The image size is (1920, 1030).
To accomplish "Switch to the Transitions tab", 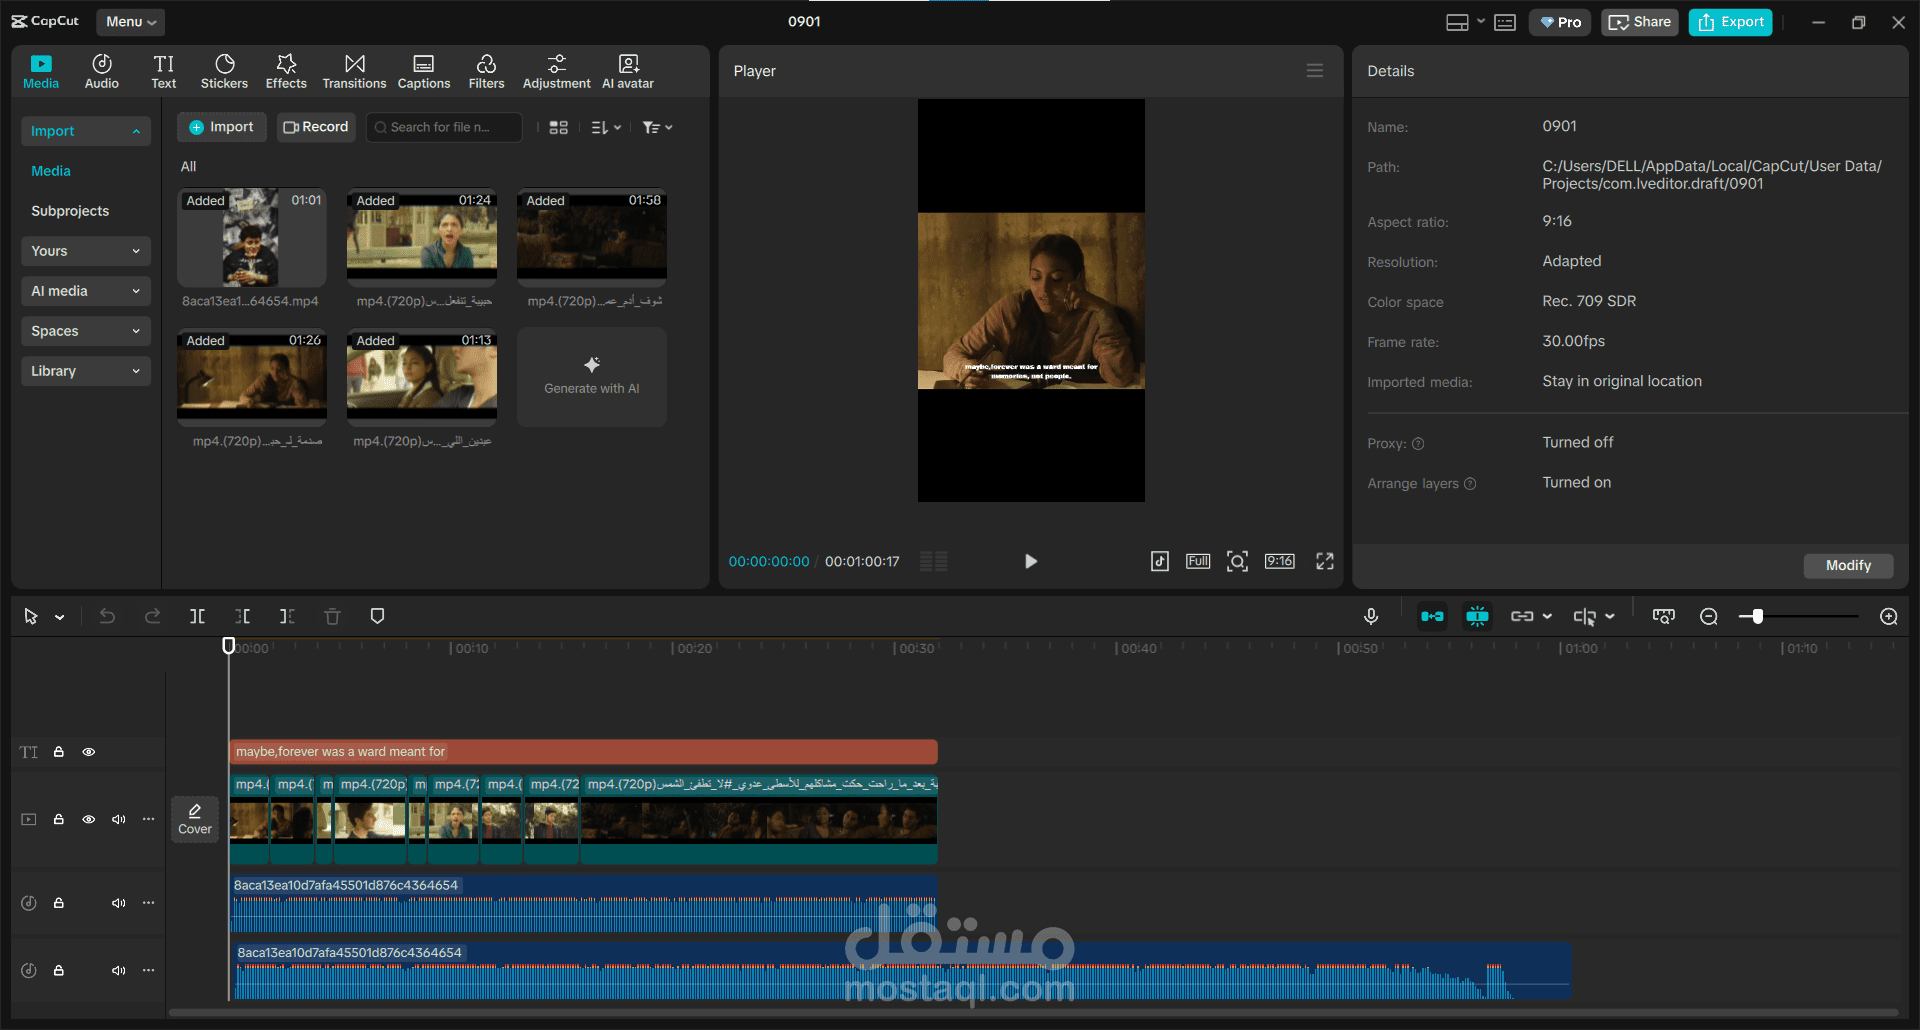I will coord(354,71).
